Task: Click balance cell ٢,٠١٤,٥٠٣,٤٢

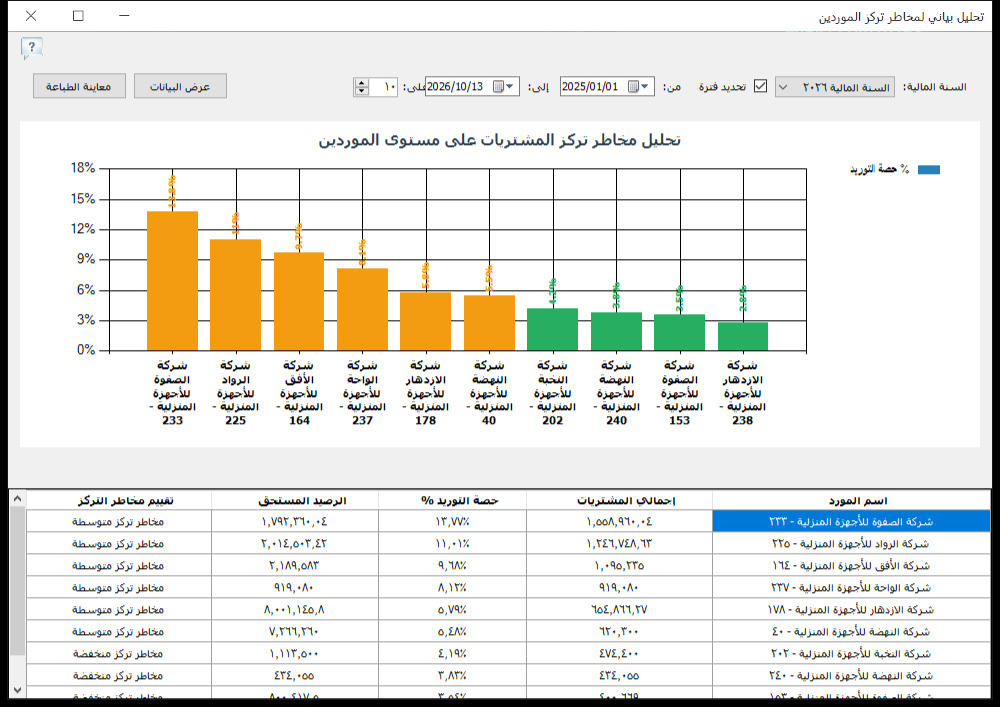Action: 295,544
